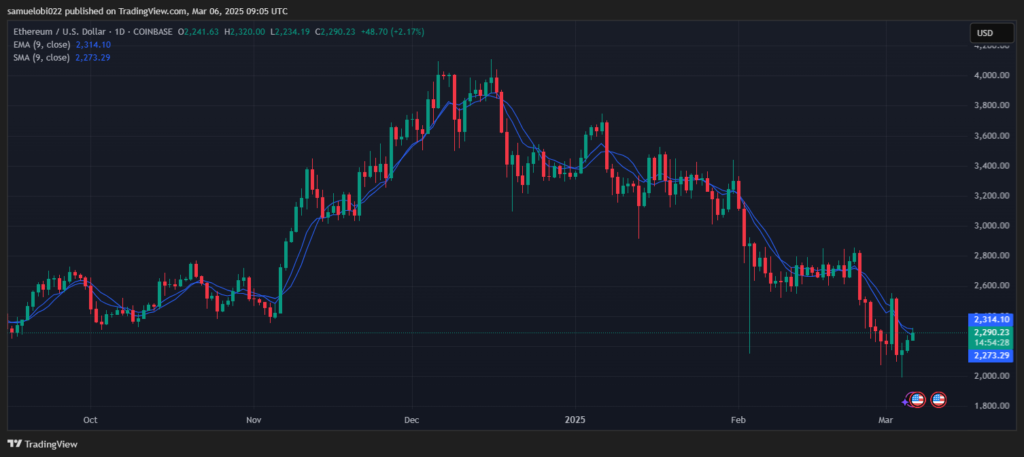Image resolution: width=1024 pixels, height=457 pixels.
Task: Click the 3,600.00 price axis label
Action: coord(991,136)
